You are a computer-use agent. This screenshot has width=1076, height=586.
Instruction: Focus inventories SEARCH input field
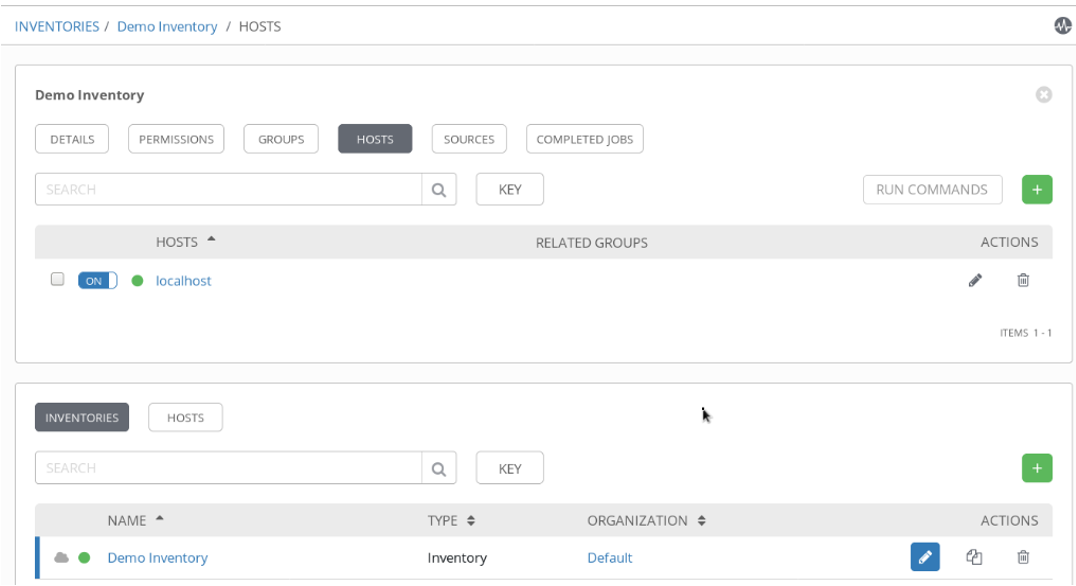pos(229,468)
